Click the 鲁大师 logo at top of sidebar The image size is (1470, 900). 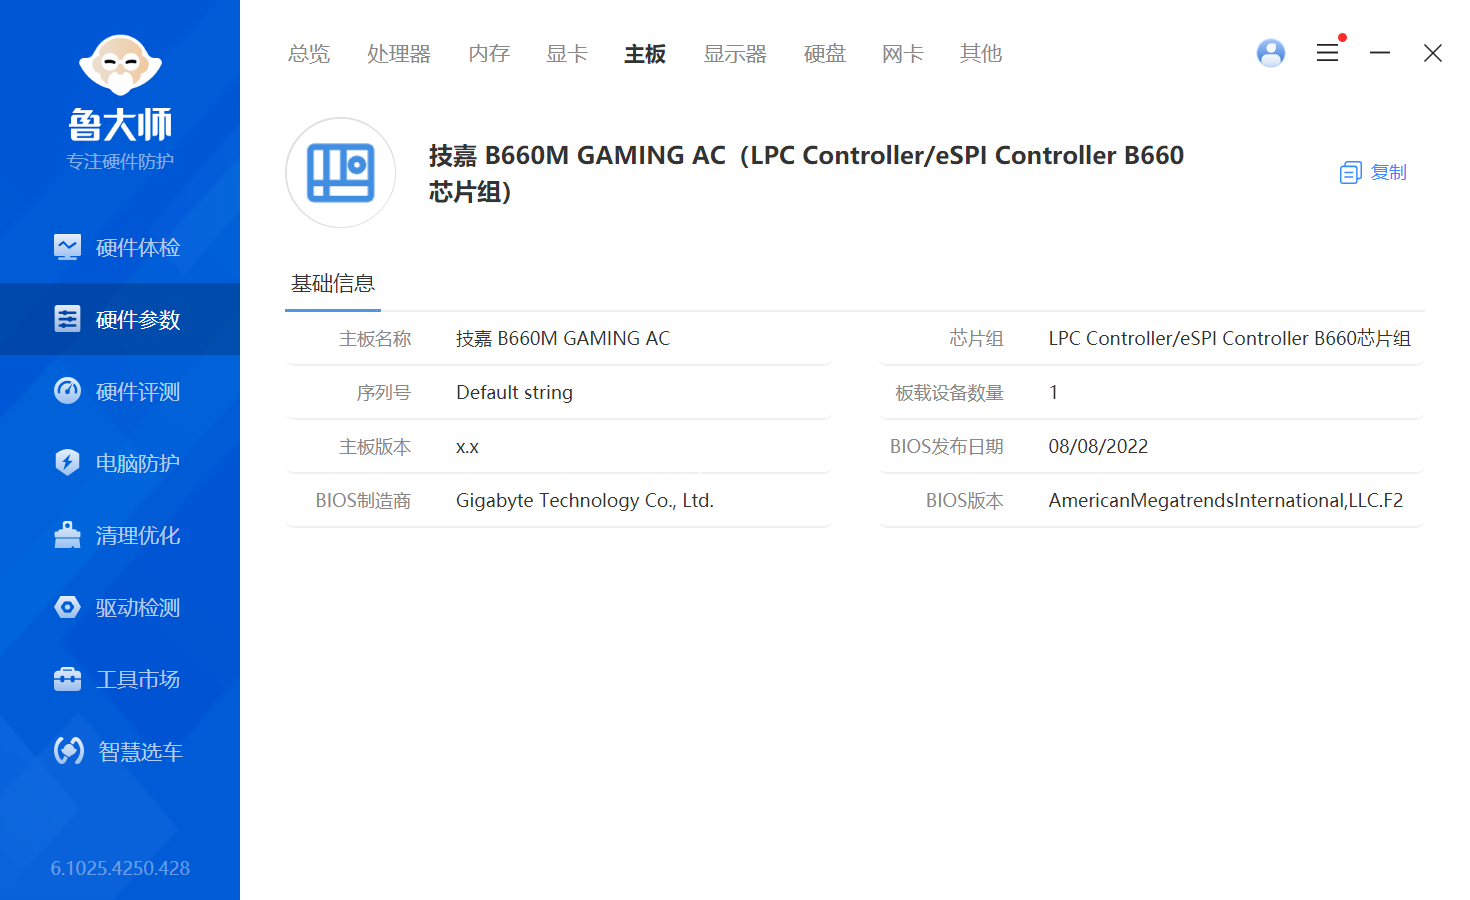click(120, 88)
